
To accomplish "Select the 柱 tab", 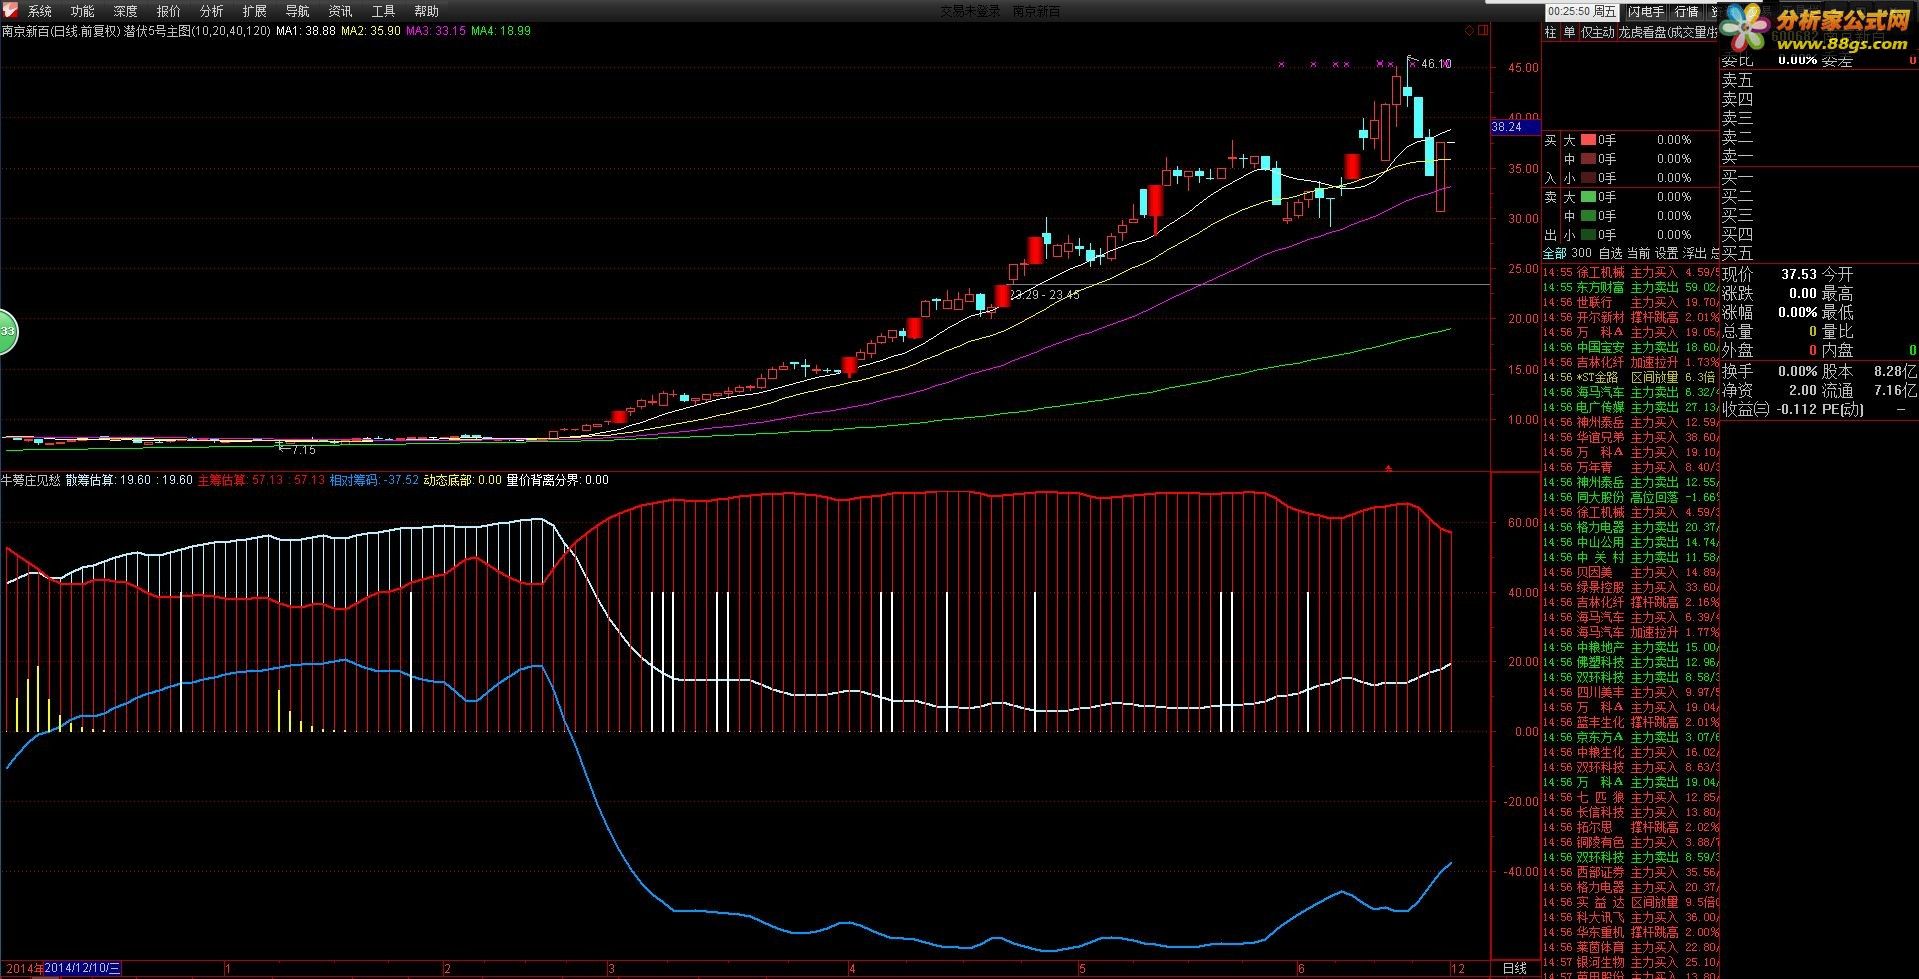I will coord(1551,32).
